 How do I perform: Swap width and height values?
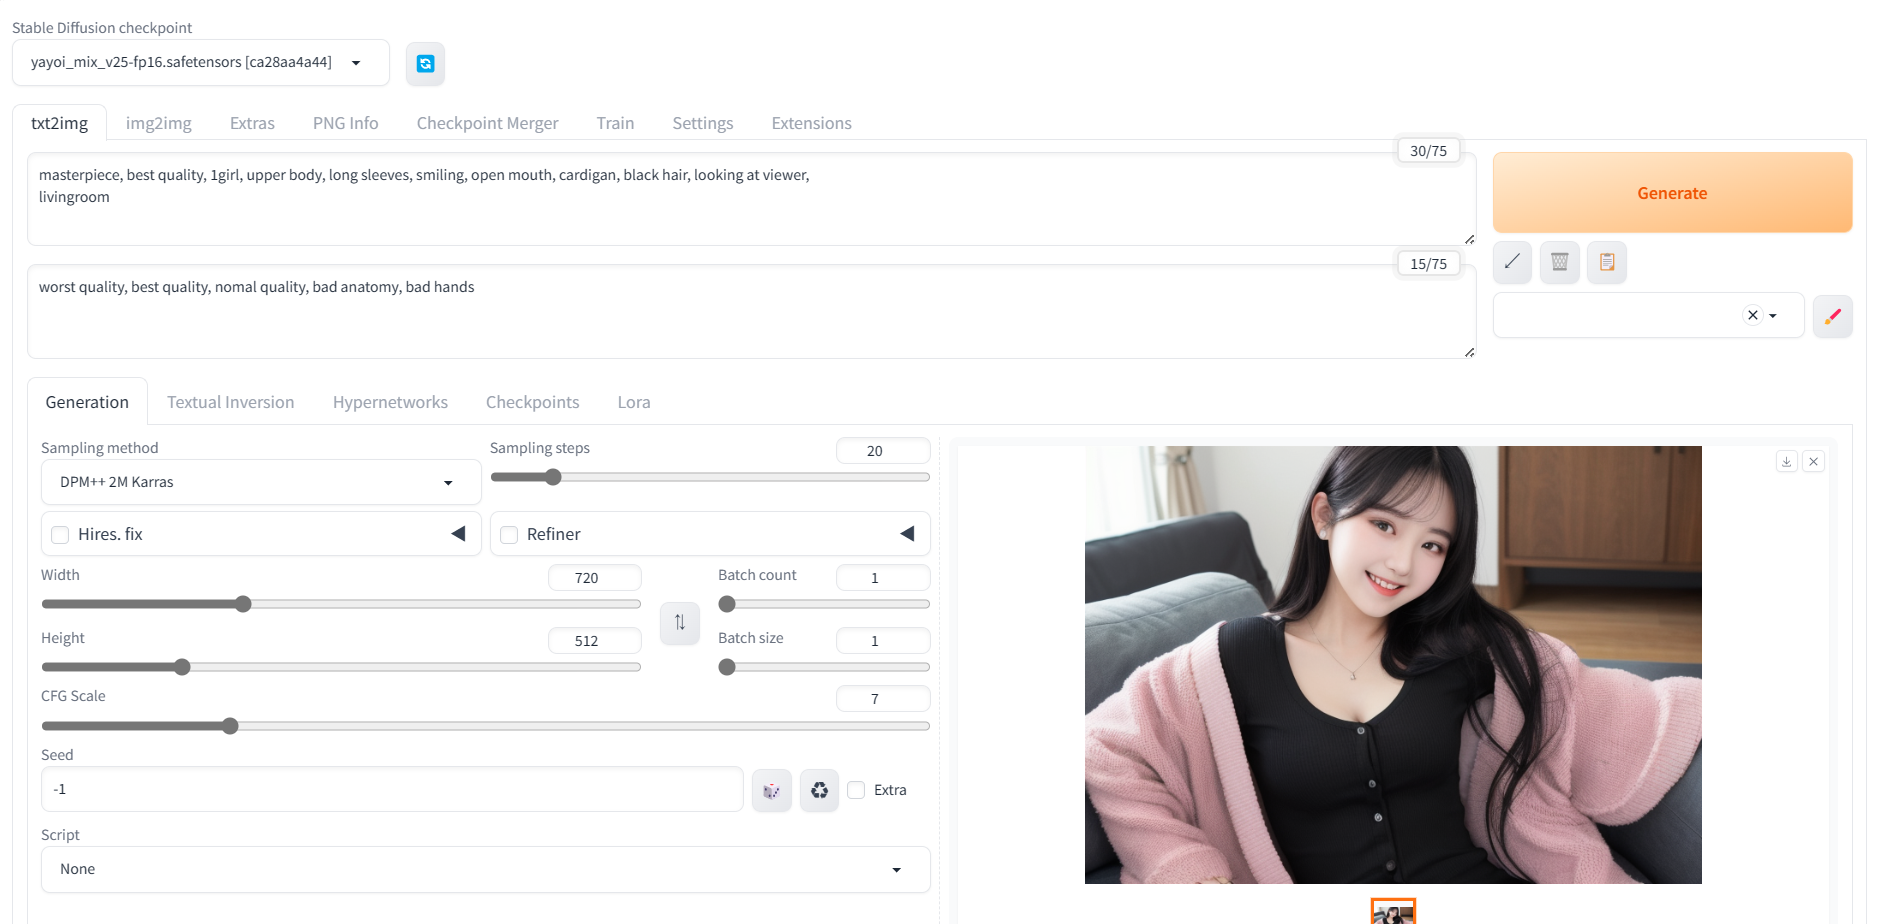(x=680, y=622)
